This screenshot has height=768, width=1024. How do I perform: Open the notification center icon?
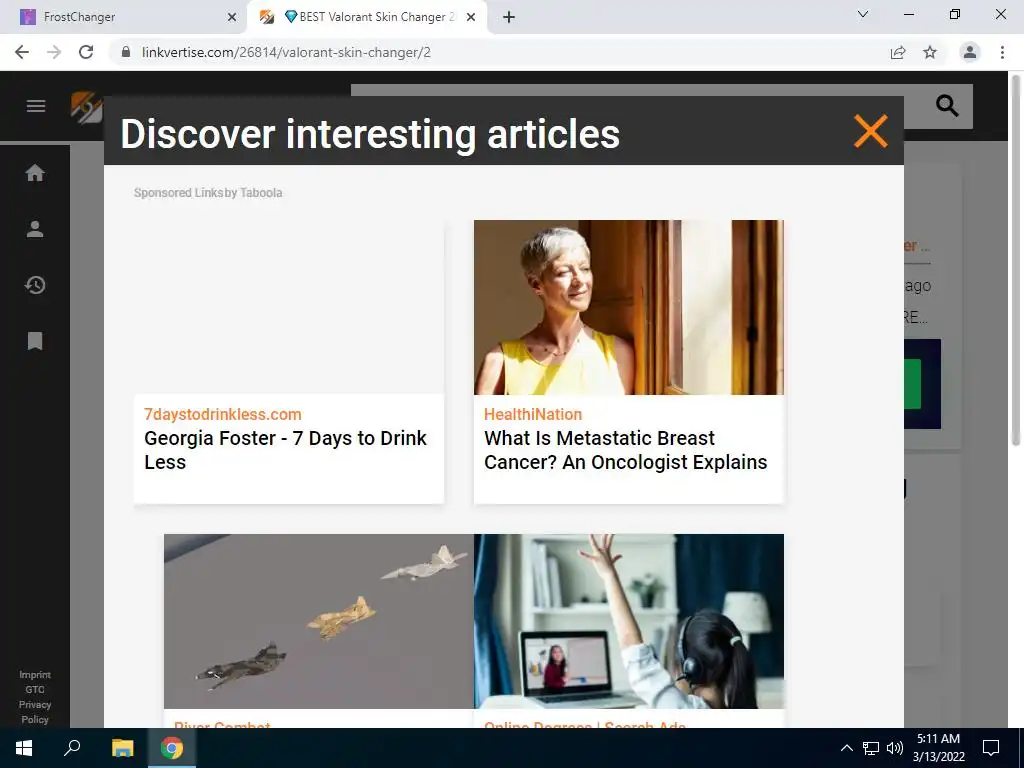point(991,748)
